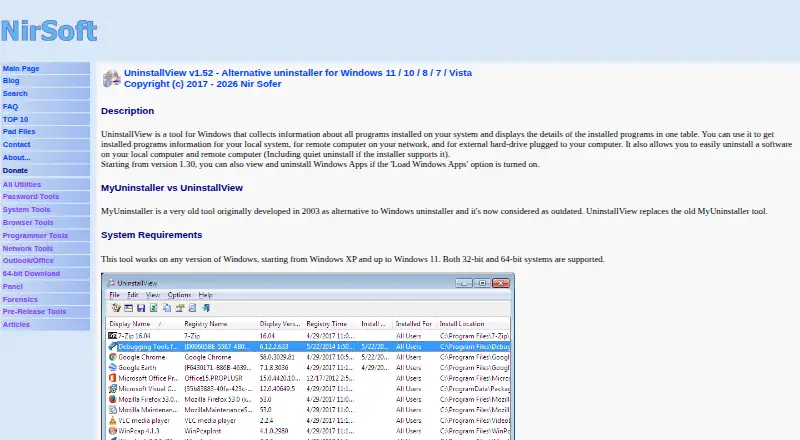Open the Pre-Release Tools page

(34, 311)
